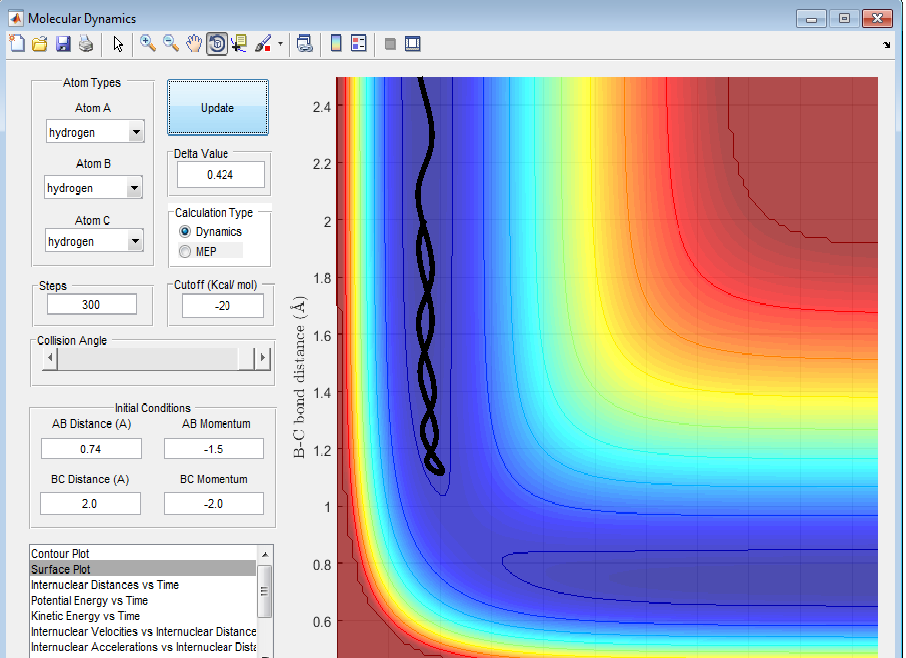Click the Delta Value input field
The height and width of the screenshot is (658, 906).
point(220,175)
